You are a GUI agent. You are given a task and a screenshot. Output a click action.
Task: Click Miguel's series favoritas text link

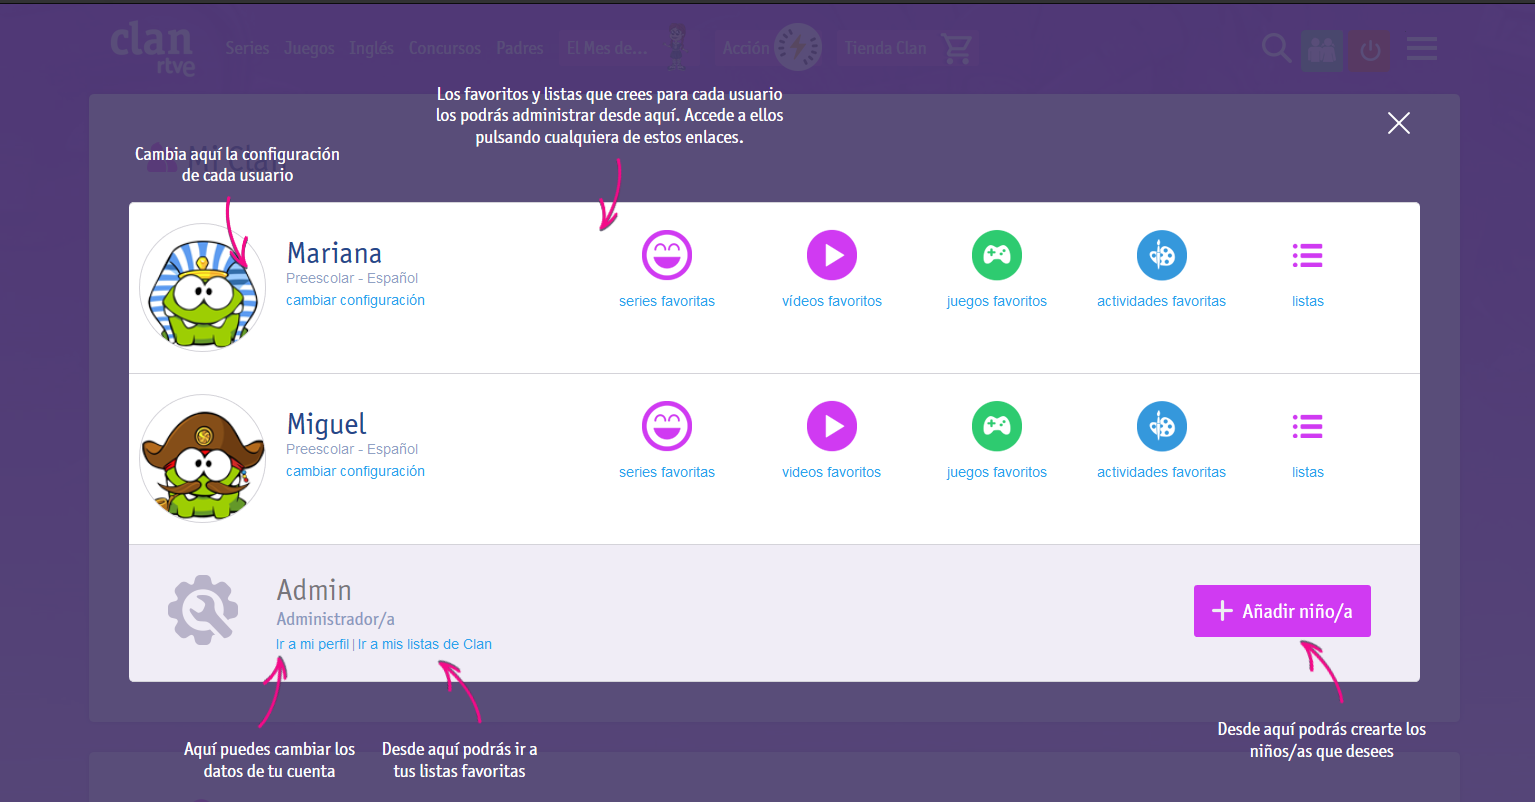tap(667, 472)
